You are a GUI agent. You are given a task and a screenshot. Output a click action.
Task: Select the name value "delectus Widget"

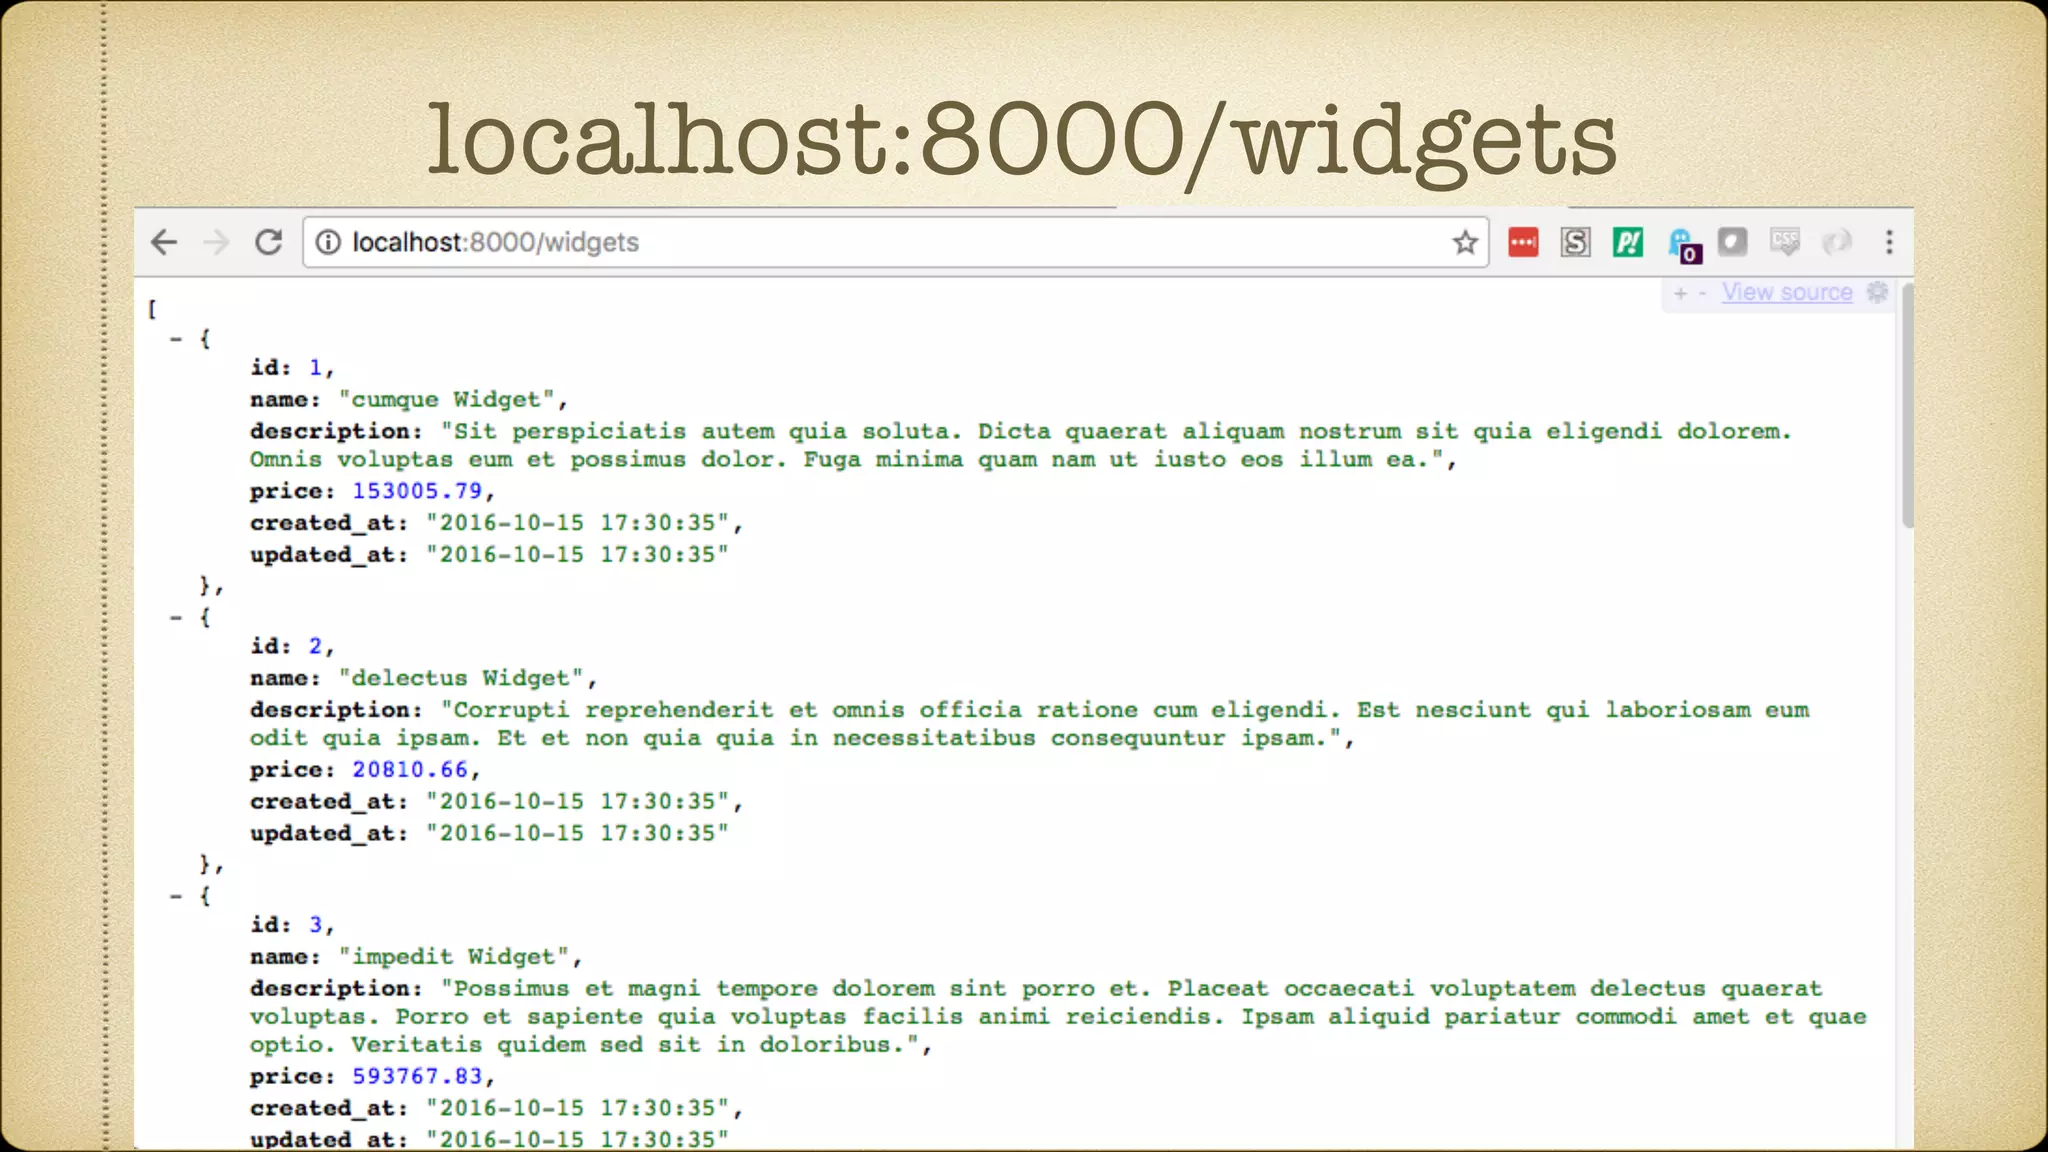[461, 678]
